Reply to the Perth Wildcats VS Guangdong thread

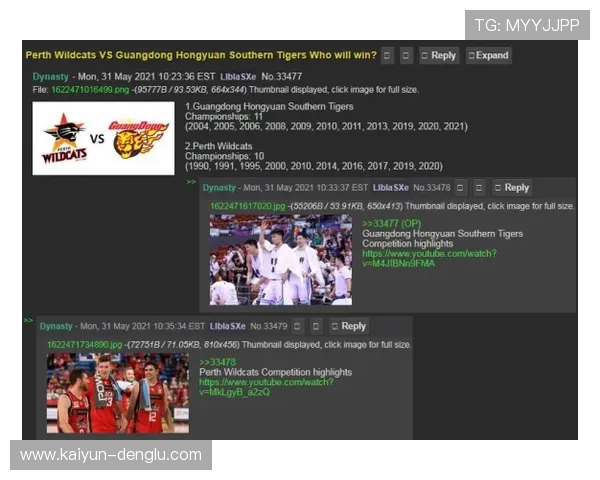point(439,56)
